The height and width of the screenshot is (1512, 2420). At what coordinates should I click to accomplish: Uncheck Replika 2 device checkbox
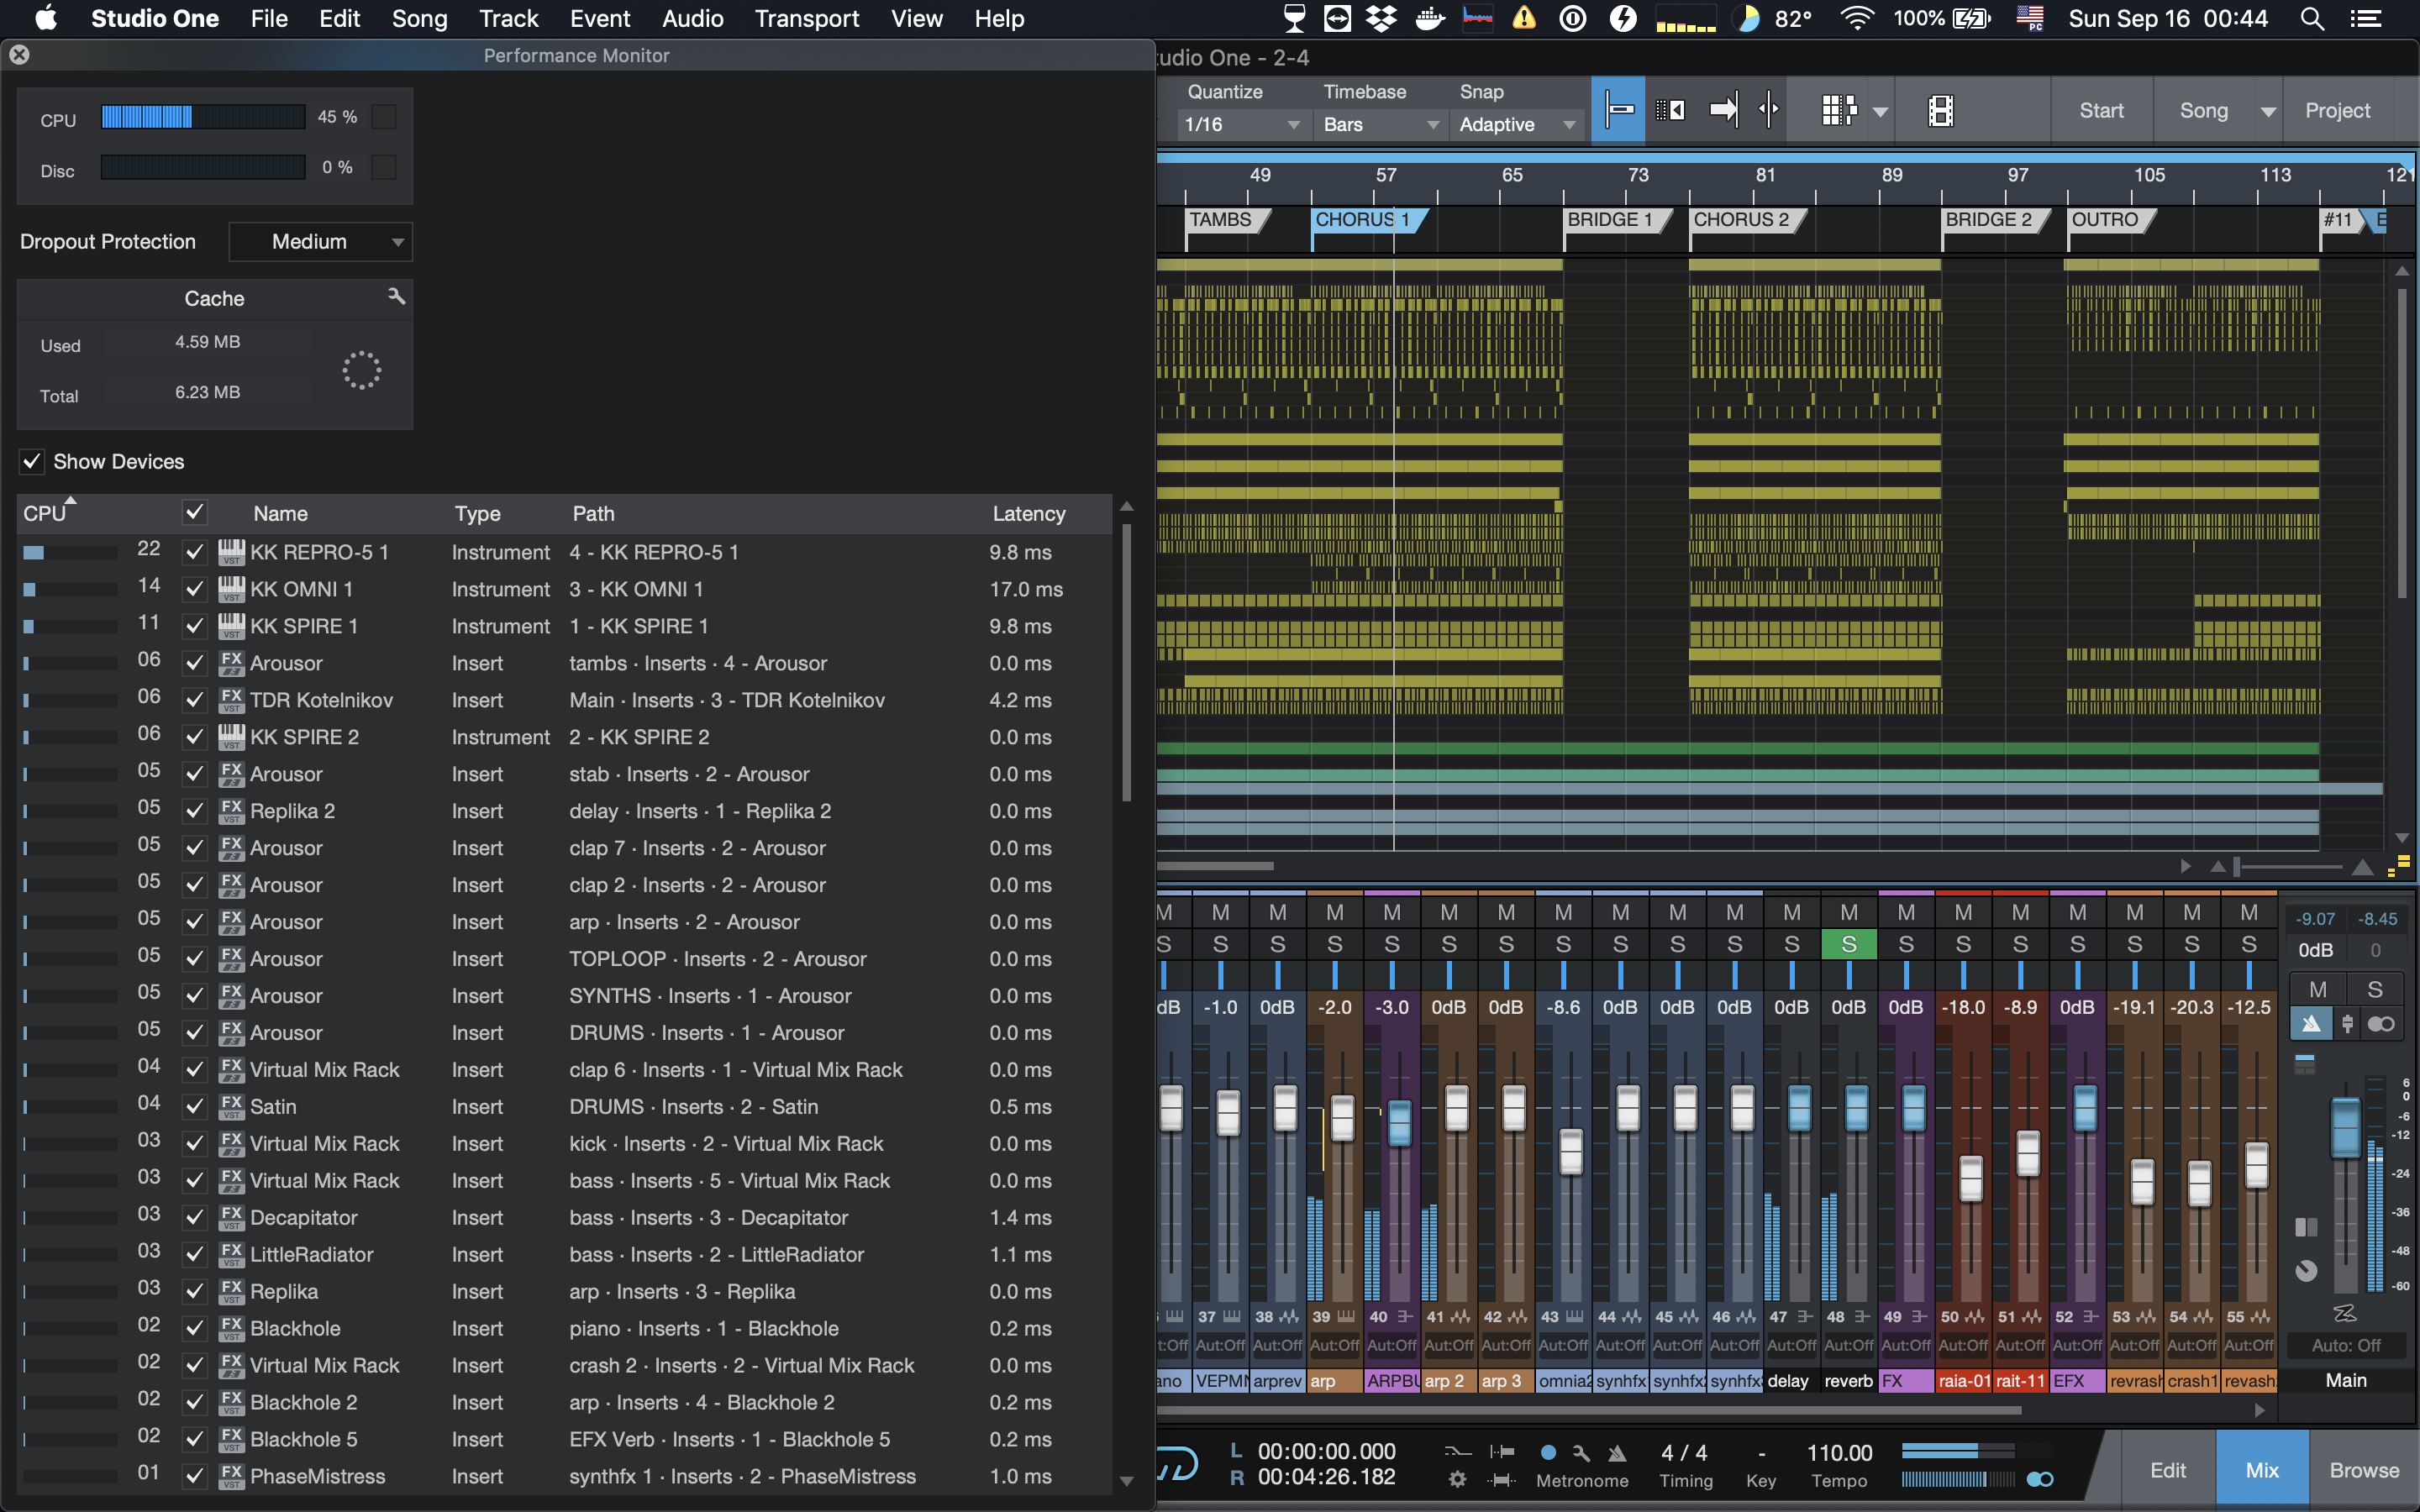[195, 811]
